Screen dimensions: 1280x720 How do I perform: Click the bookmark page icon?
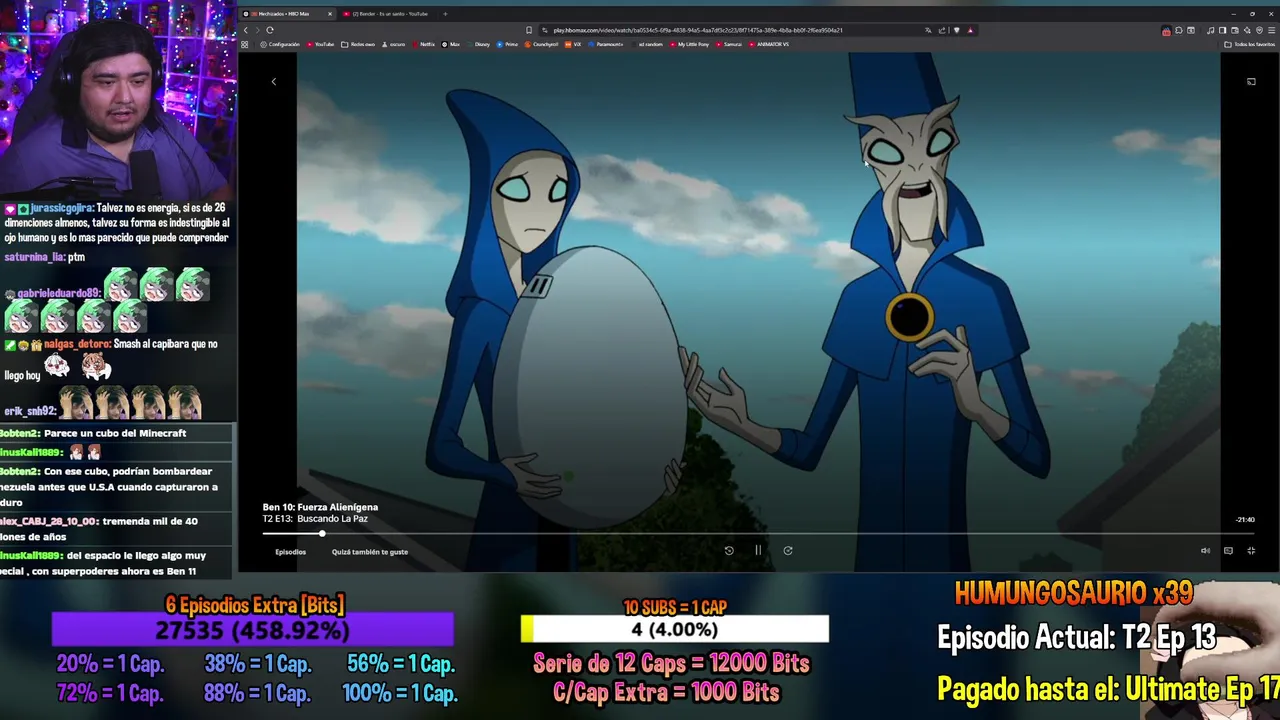[x=529, y=30]
